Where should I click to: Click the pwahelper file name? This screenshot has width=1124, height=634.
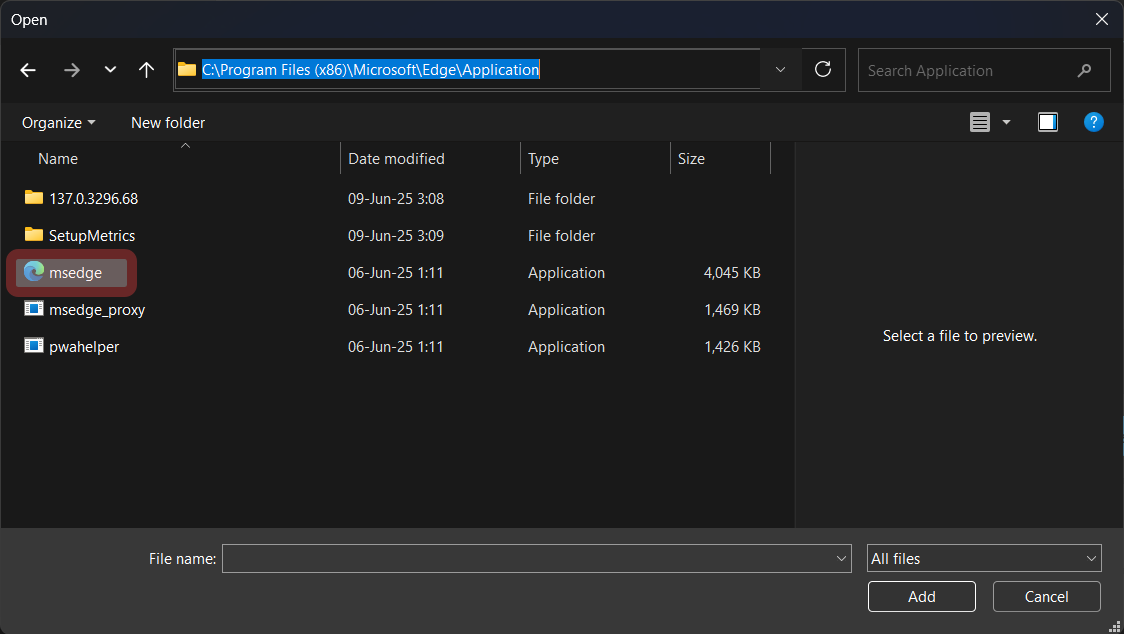tap(84, 347)
